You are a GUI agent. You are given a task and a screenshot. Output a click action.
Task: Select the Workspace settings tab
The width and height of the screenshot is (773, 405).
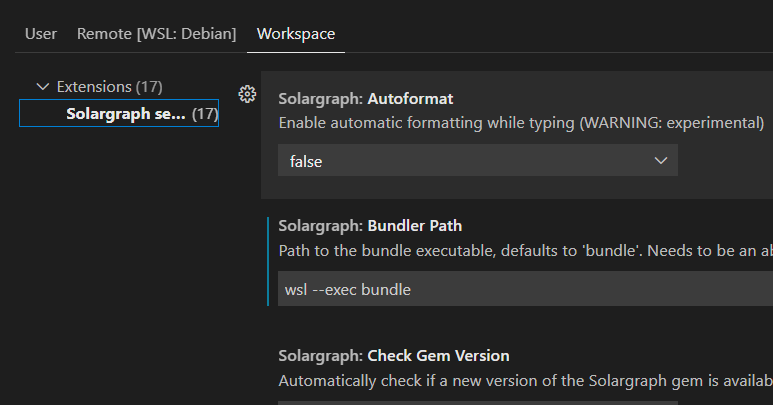pos(296,34)
